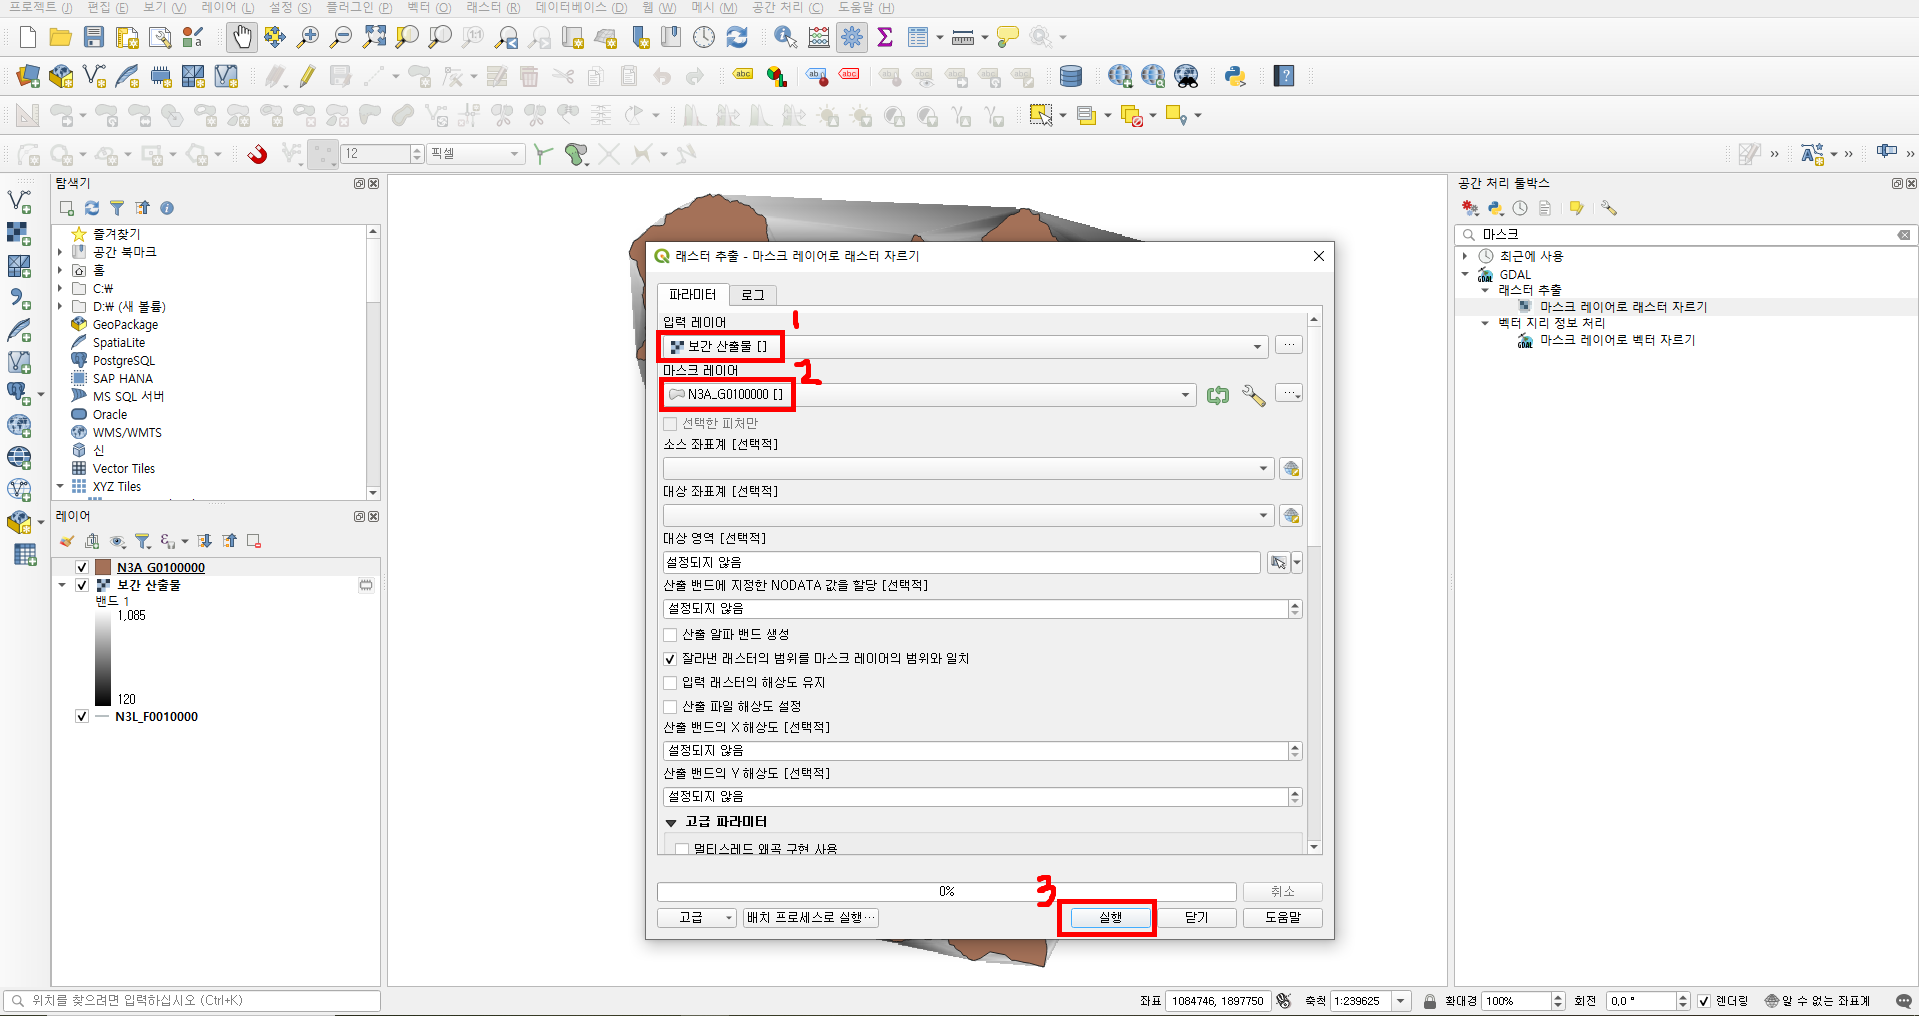The width and height of the screenshot is (1919, 1016).
Task: Click the Refresh map canvas icon
Action: [737, 38]
